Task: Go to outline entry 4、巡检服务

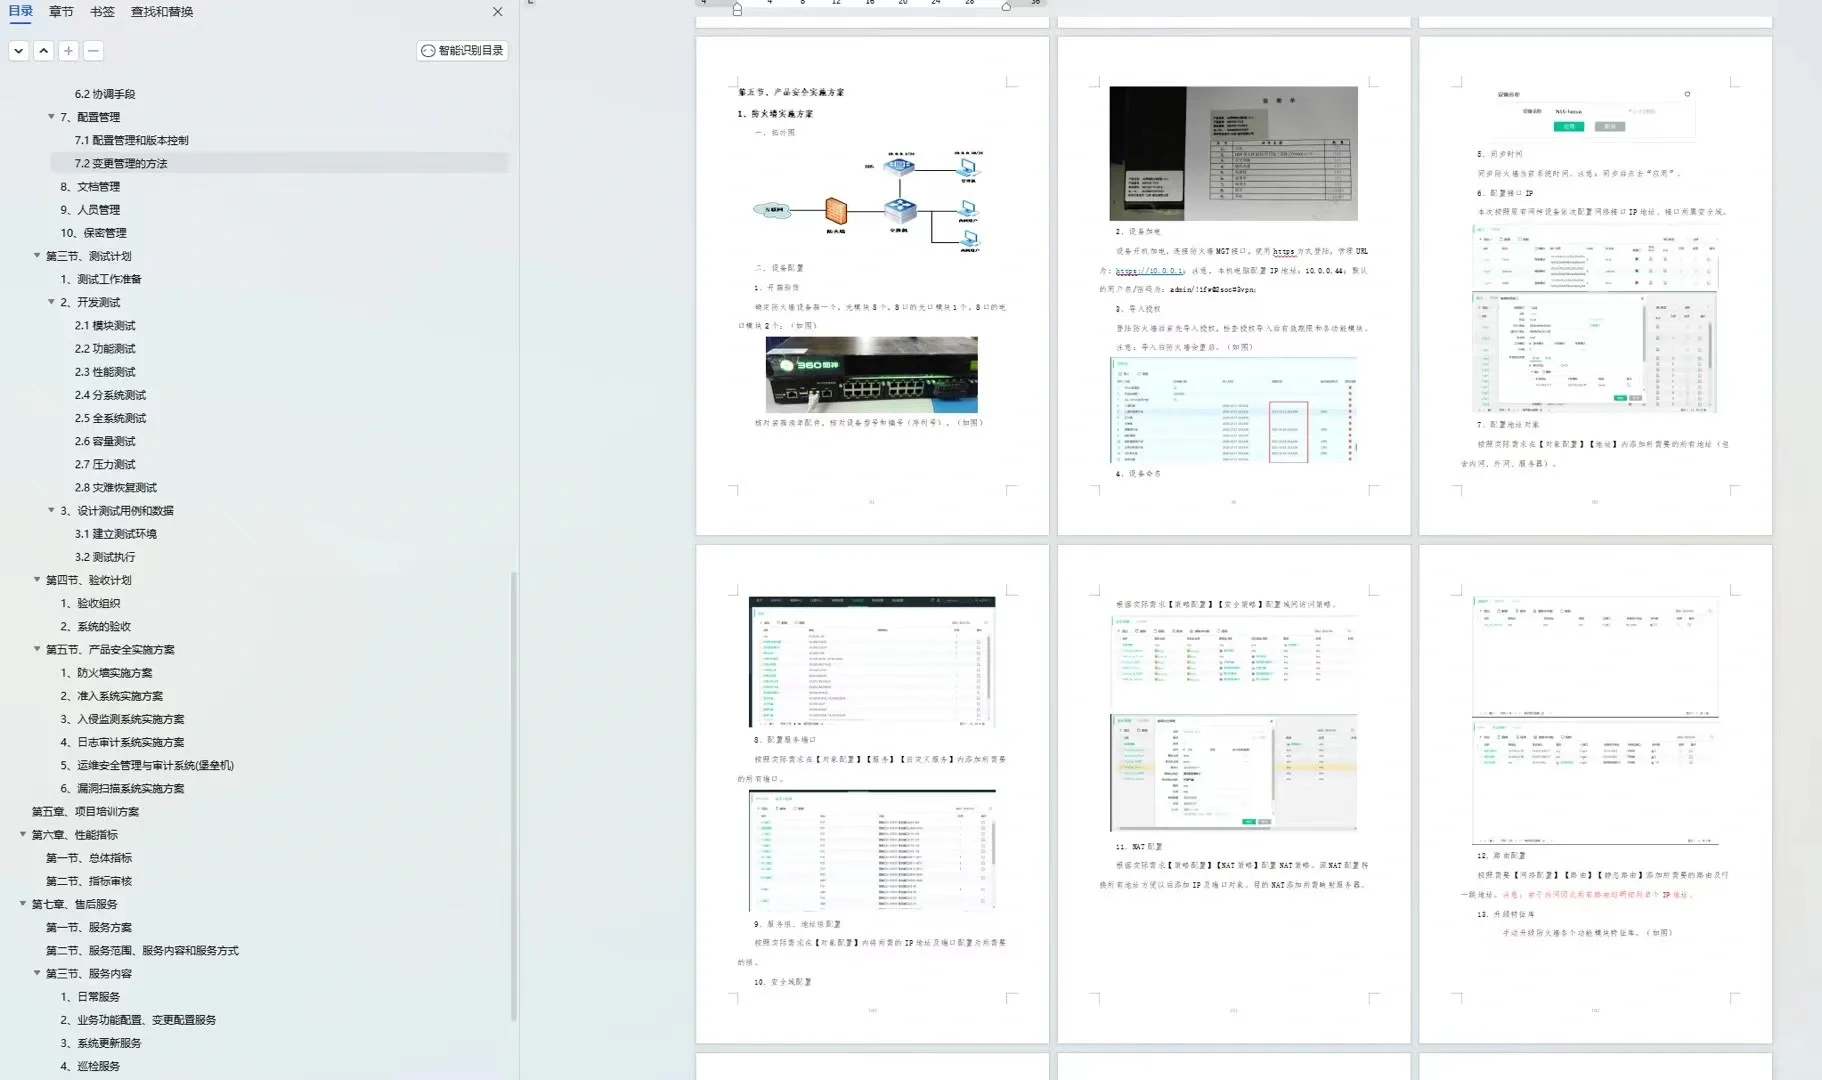Action: point(90,1066)
